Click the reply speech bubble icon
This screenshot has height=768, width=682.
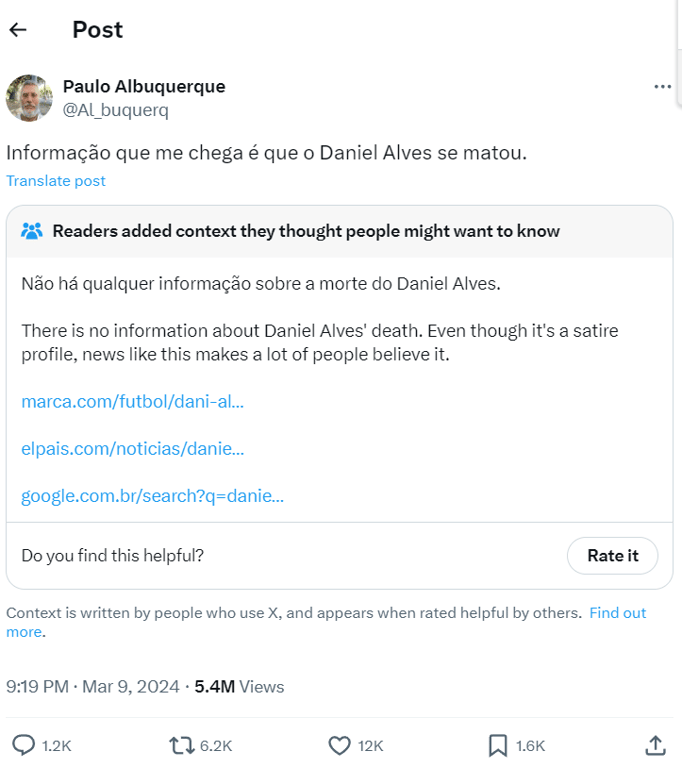coord(23,745)
